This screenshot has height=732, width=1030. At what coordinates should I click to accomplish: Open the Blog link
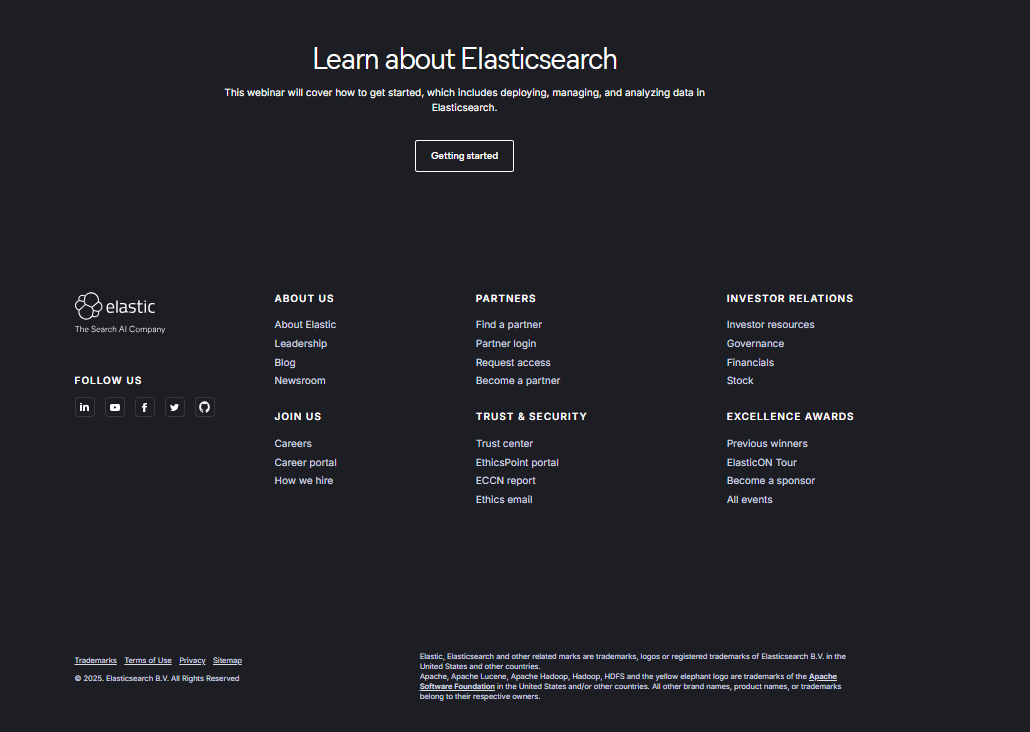tap(285, 363)
